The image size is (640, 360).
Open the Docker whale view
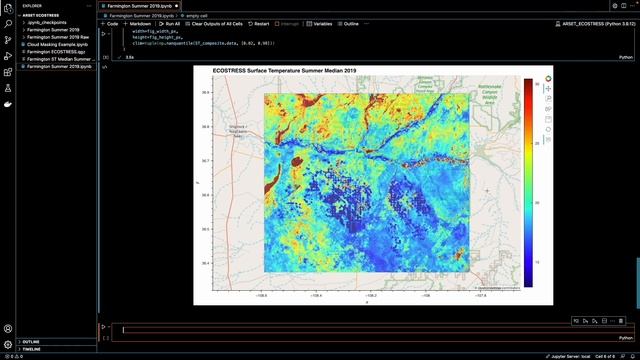click(x=8, y=104)
